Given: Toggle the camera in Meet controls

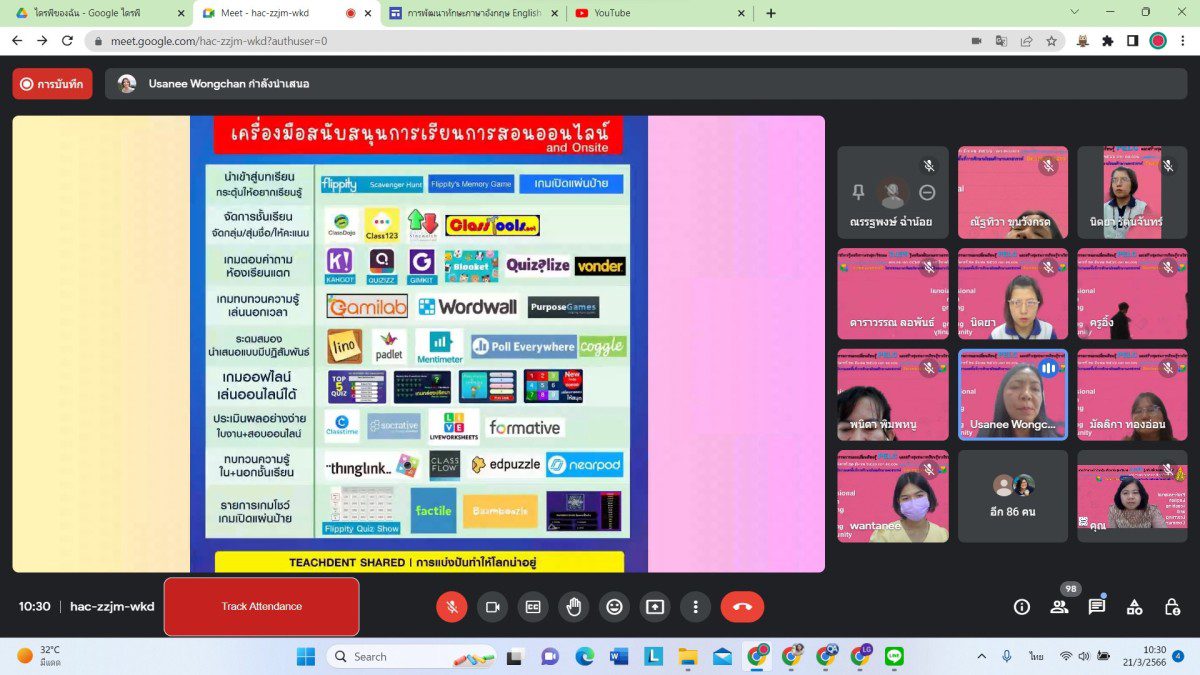Looking at the screenshot, I should point(492,606).
